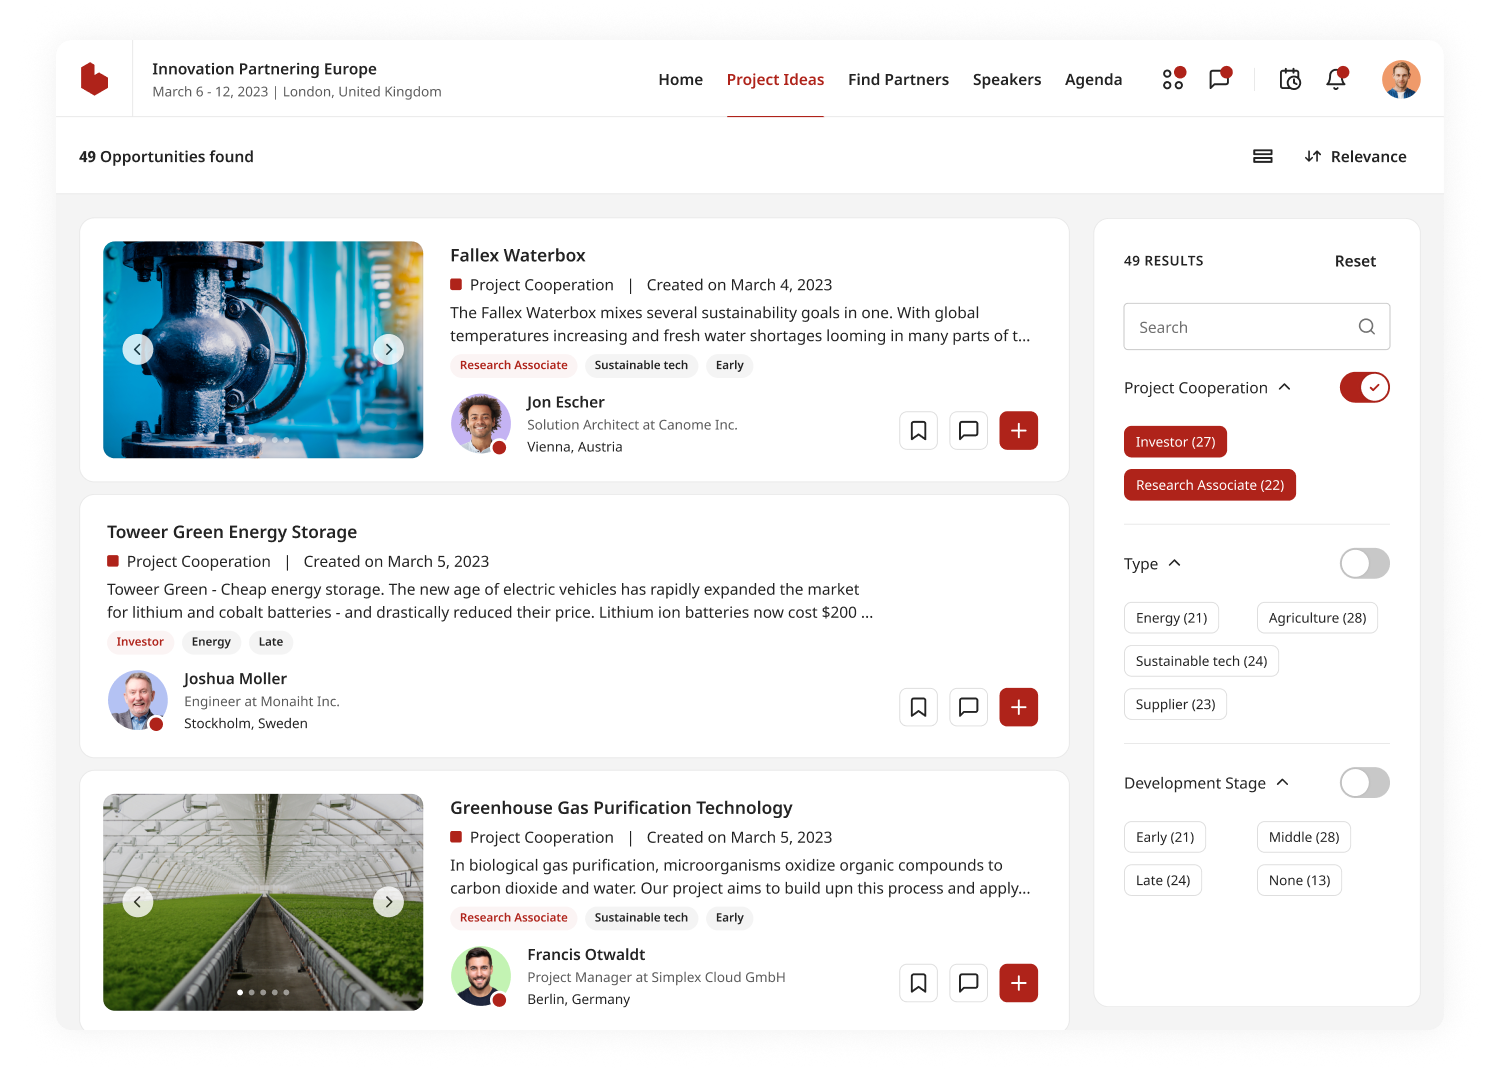Show next image of Fallex Waterbox
The width and height of the screenshot is (1500, 1070).
coord(388,349)
